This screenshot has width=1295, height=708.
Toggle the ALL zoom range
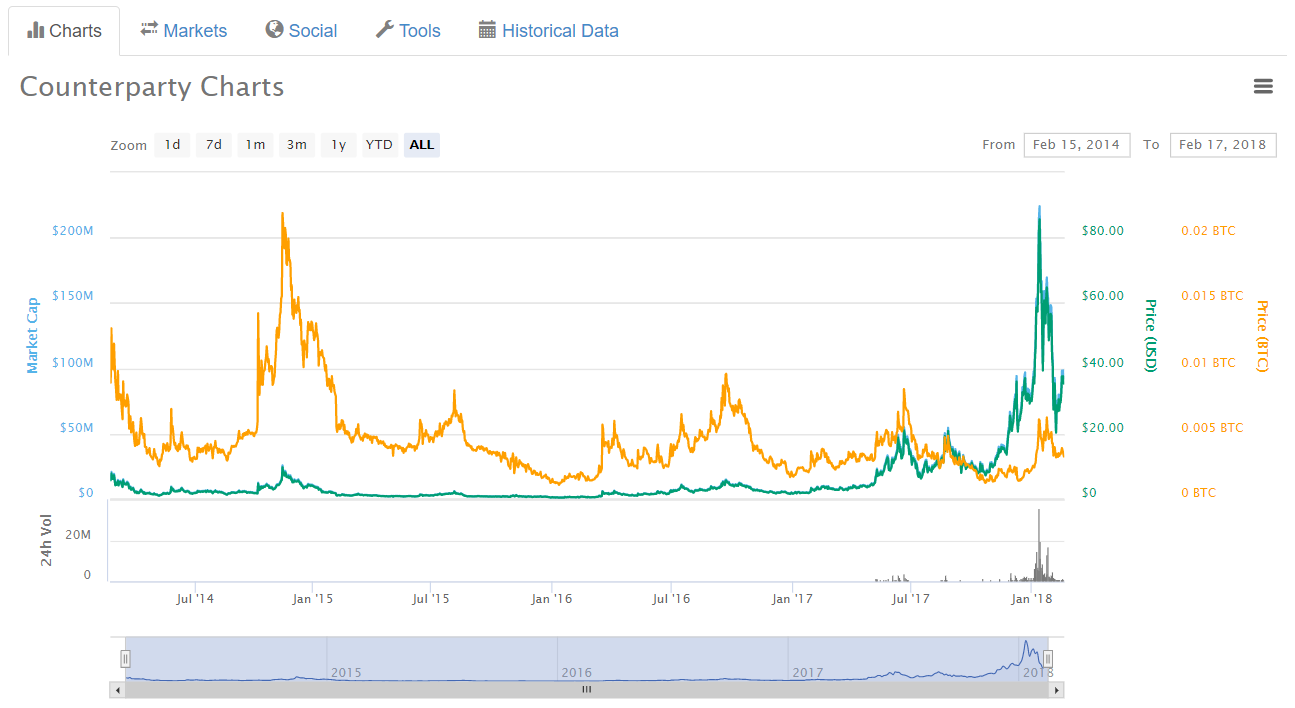421,144
